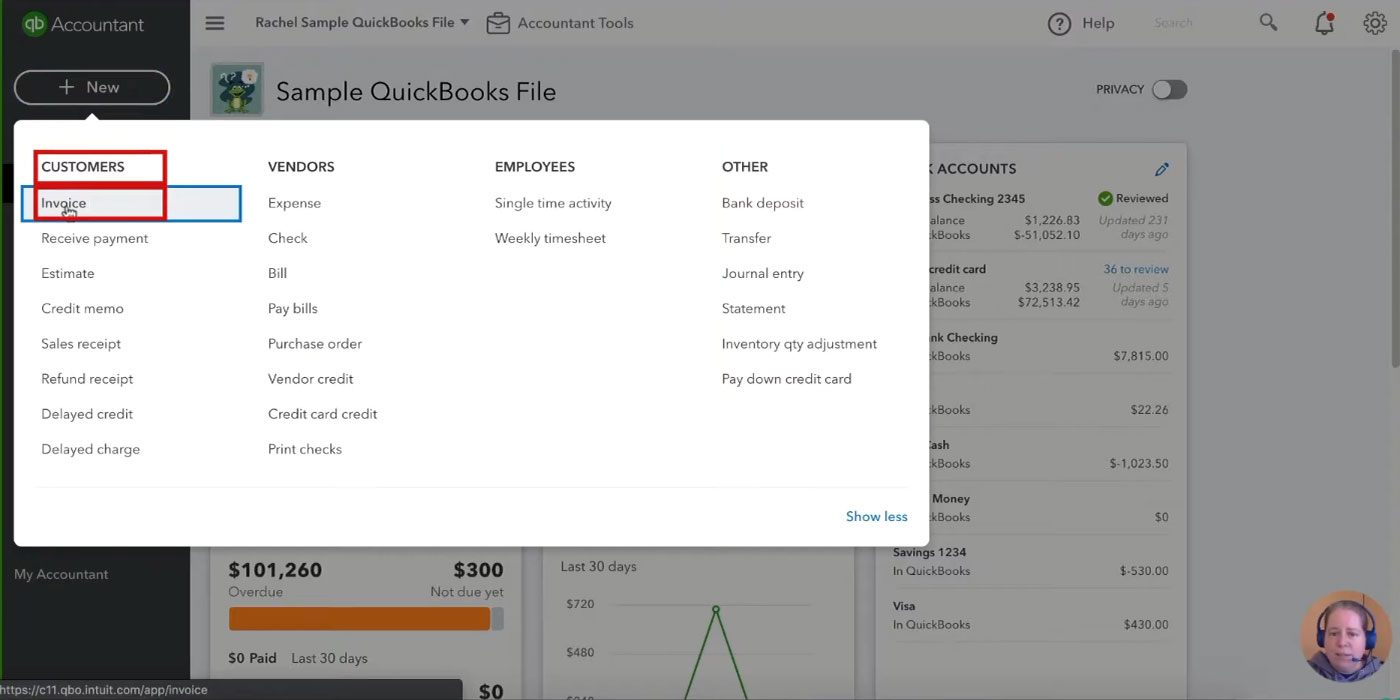Click the $101,260 overdue amount

click(x=275, y=570)
